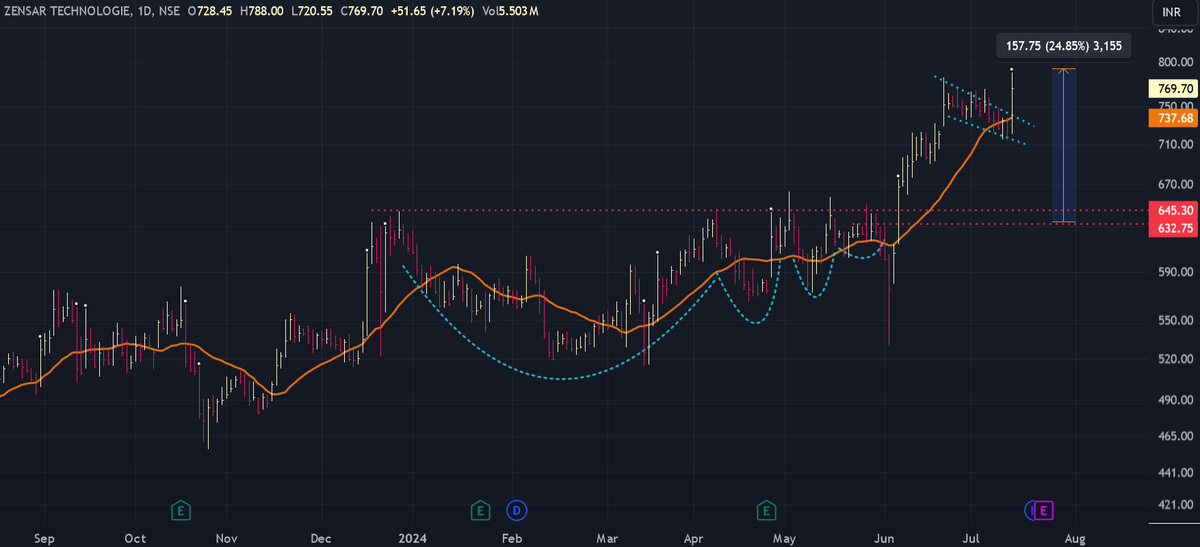Click the ZENSAR TECHNOLOGIE symbol title
This screenshot has height=547, width=1200.
tap(66, 11)
